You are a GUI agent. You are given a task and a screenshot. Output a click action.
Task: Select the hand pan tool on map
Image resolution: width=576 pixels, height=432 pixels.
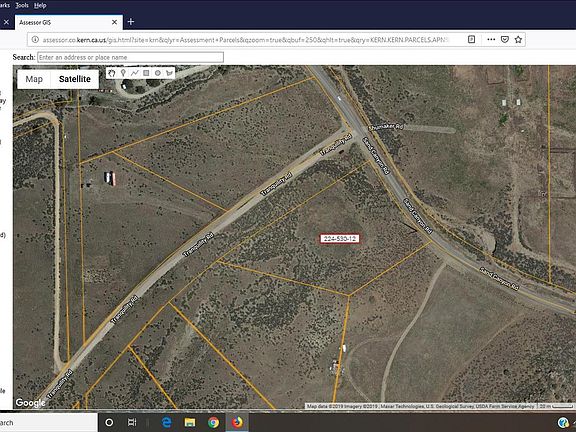[x=112, y=73]
